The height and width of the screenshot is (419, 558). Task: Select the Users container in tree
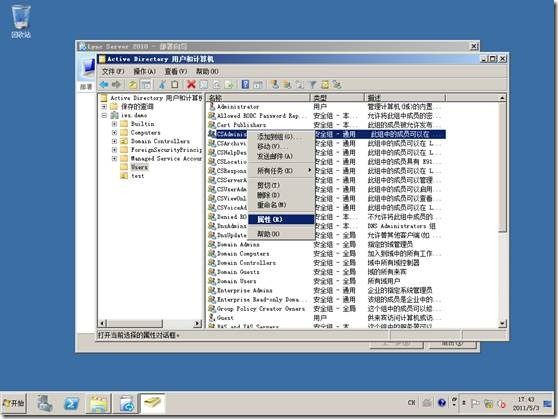[x=139, y=167]
